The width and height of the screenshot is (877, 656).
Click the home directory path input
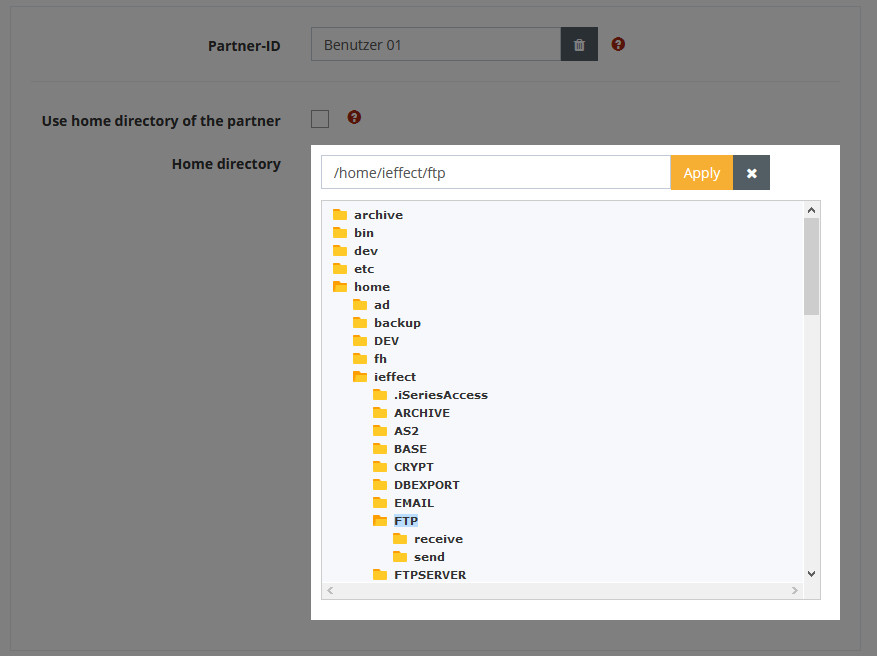[x=495, y=173]
